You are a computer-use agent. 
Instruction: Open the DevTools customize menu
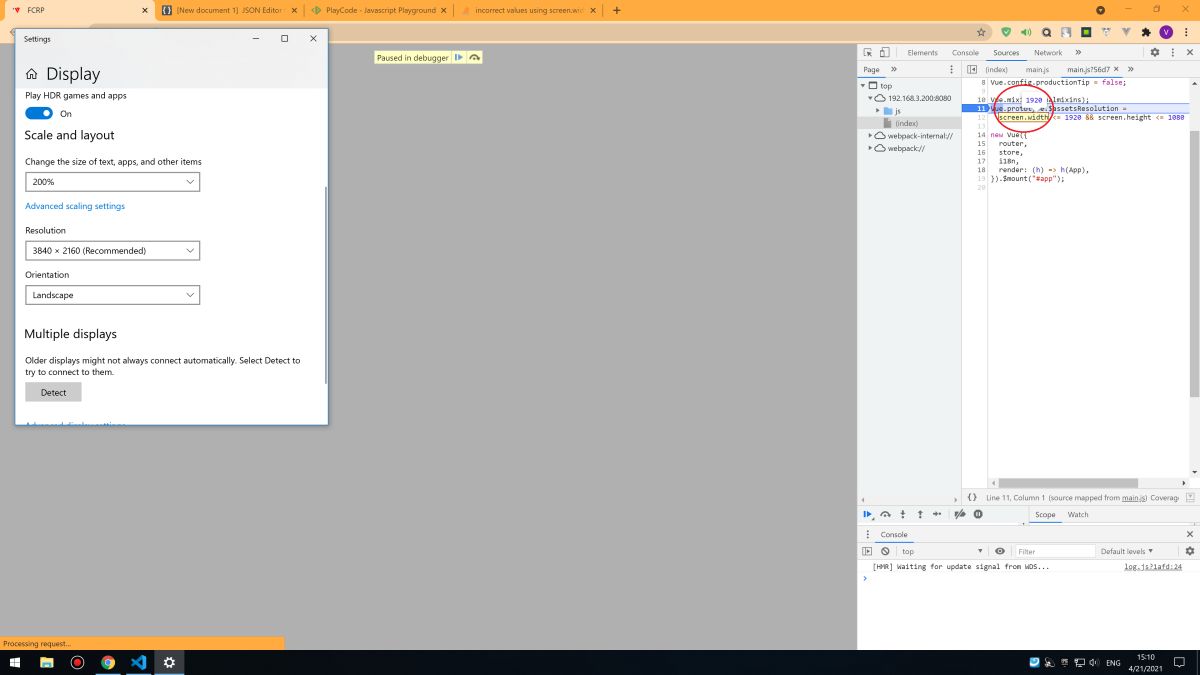pyautogui.click(x=1171, y=52)
